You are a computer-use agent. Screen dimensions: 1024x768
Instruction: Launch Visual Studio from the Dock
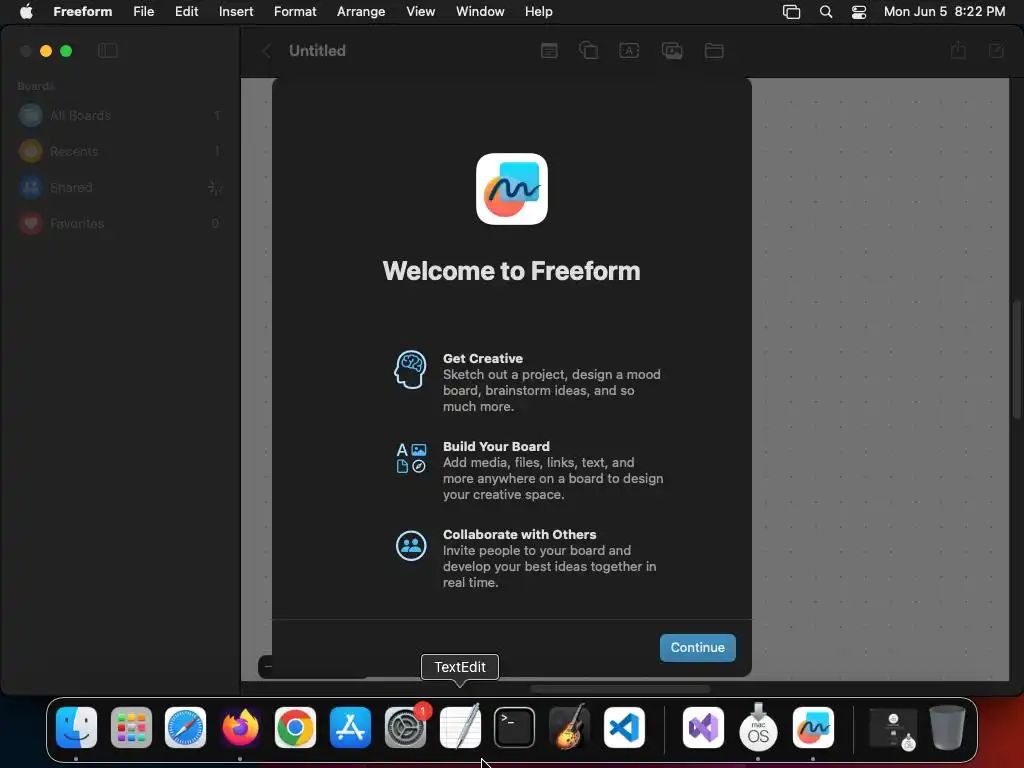[703, 728]
